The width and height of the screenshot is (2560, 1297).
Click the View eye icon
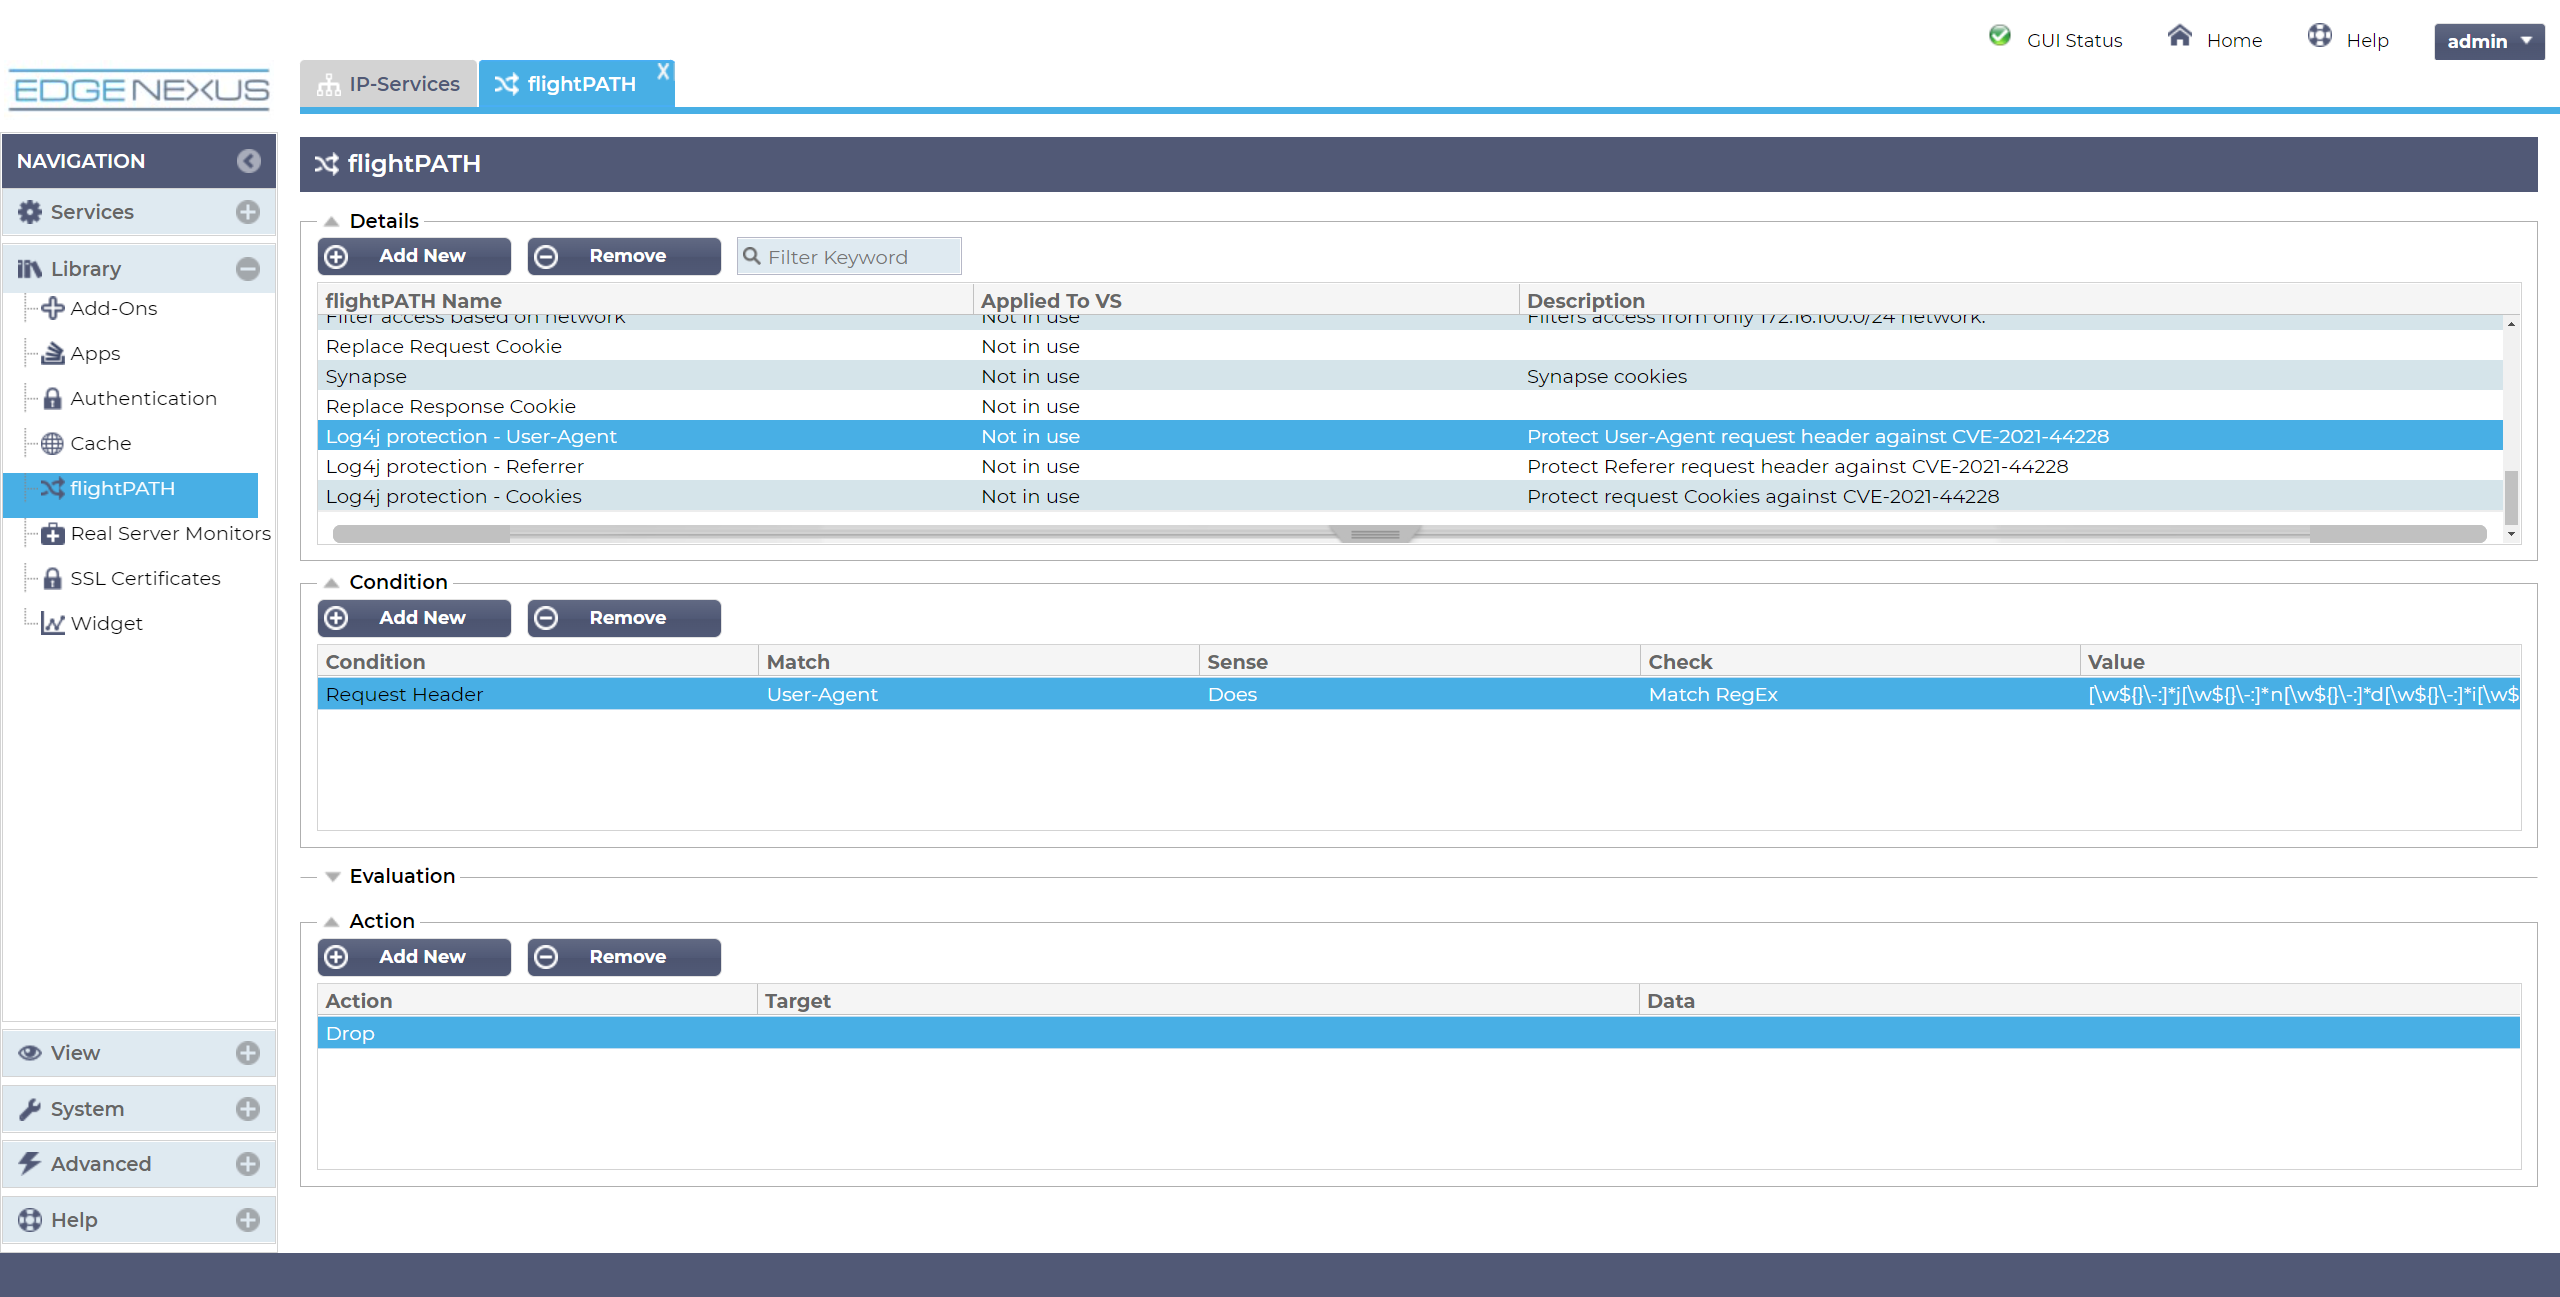[x=30, y=1053]
